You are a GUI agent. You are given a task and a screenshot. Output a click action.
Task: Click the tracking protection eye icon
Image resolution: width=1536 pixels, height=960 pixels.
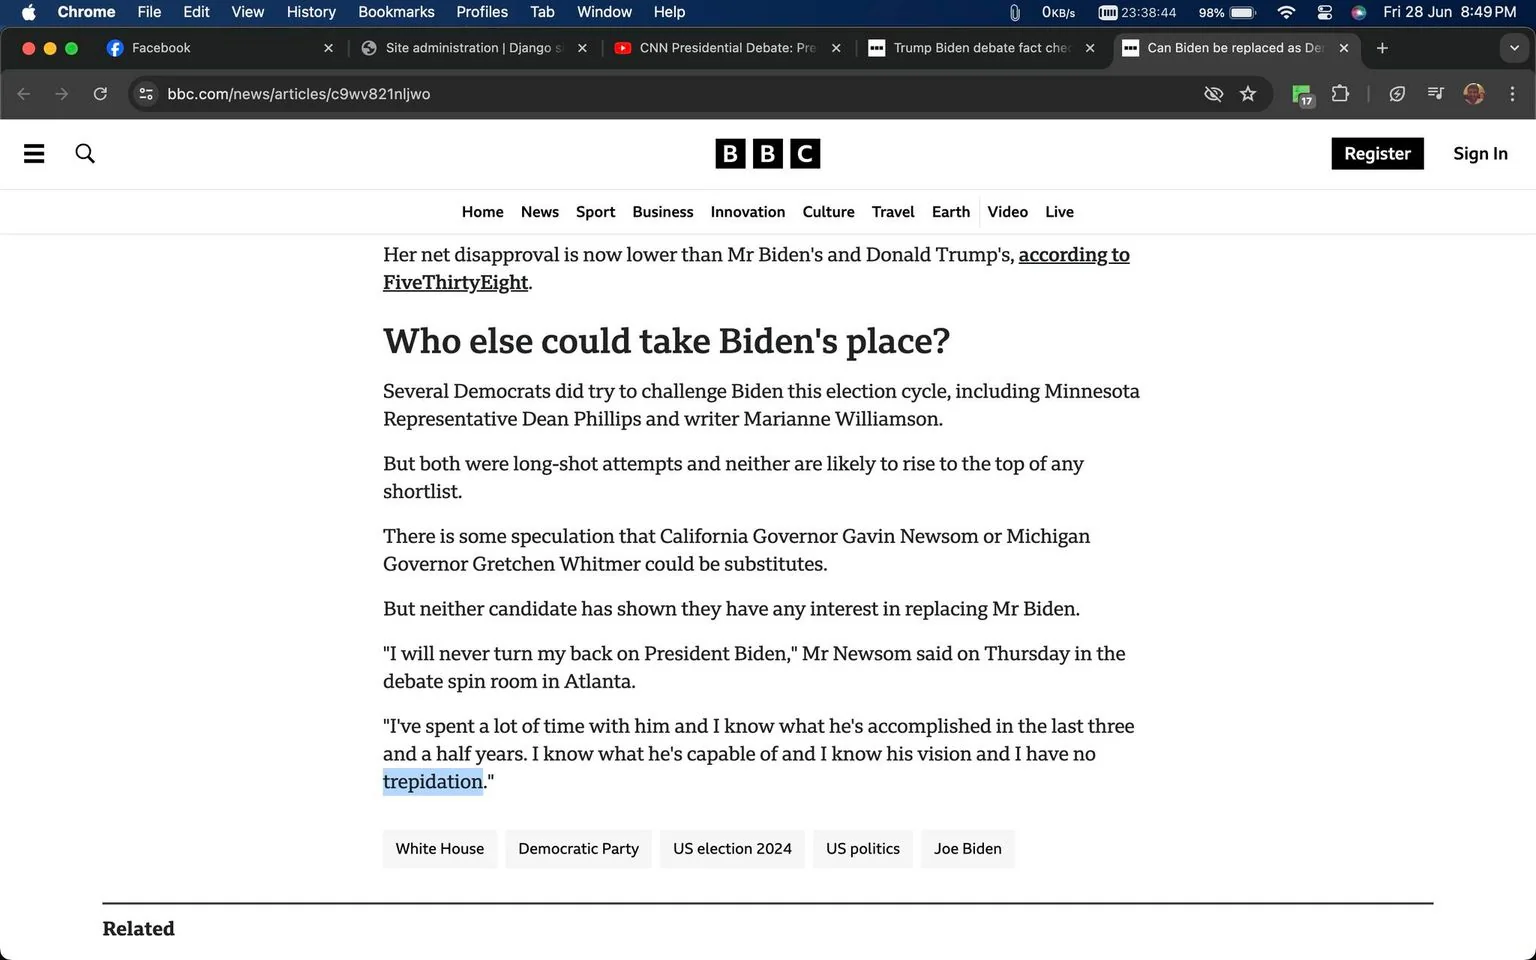point(1213,93)
